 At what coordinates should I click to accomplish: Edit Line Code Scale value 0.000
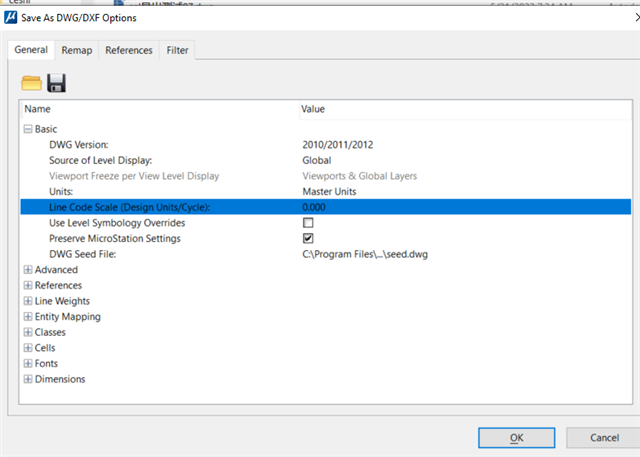tap(314, 207)
